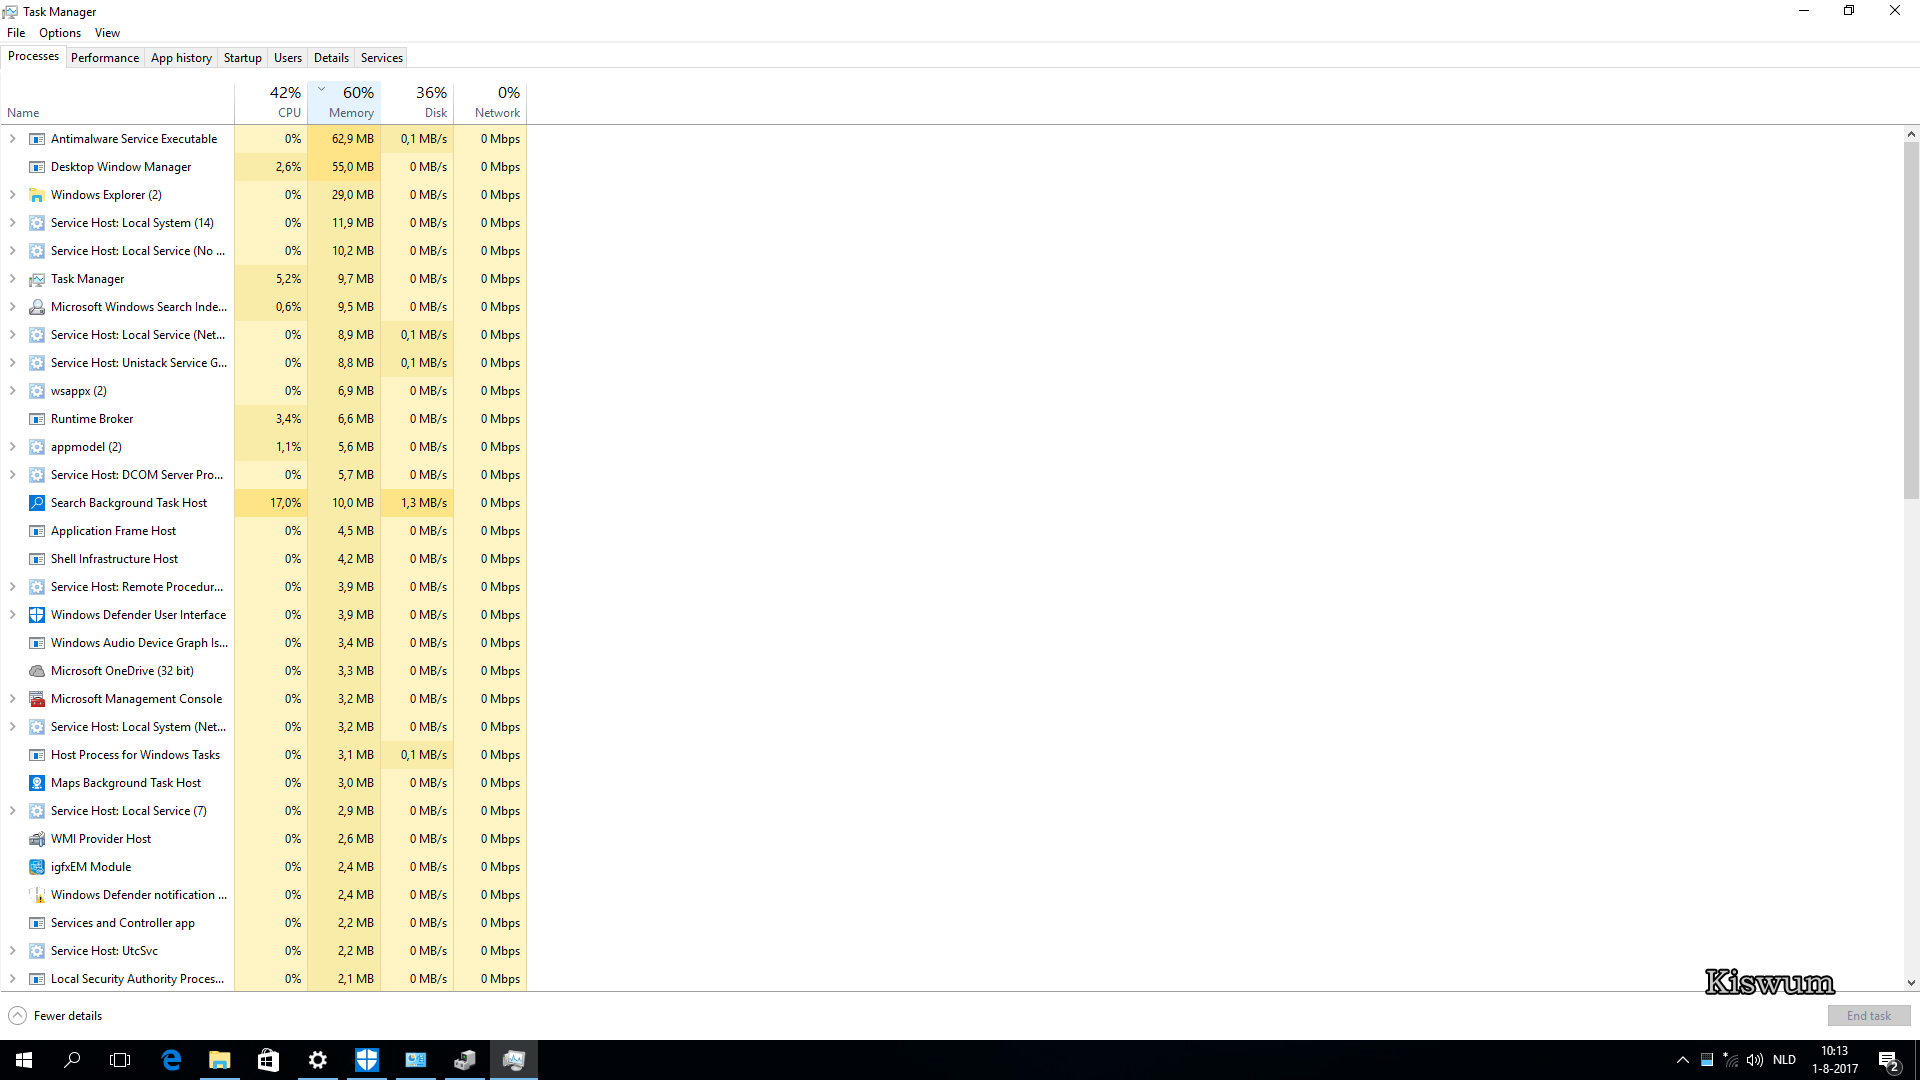Switch to the Details tab
The image size is (1920, 1080).
pos(331,58)
